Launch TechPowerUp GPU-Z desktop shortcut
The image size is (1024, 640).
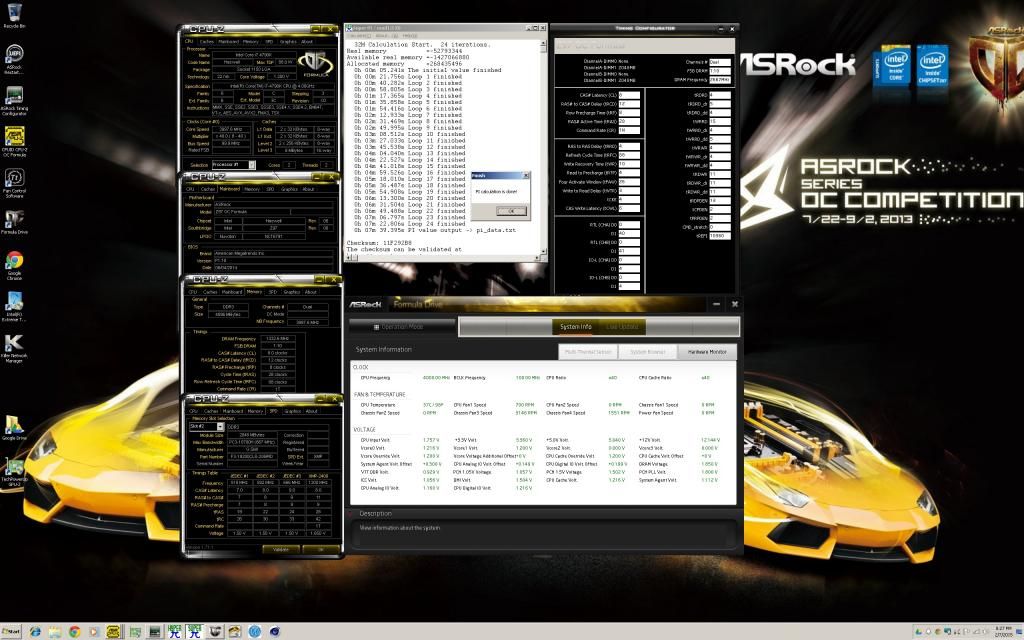[14, 473]
